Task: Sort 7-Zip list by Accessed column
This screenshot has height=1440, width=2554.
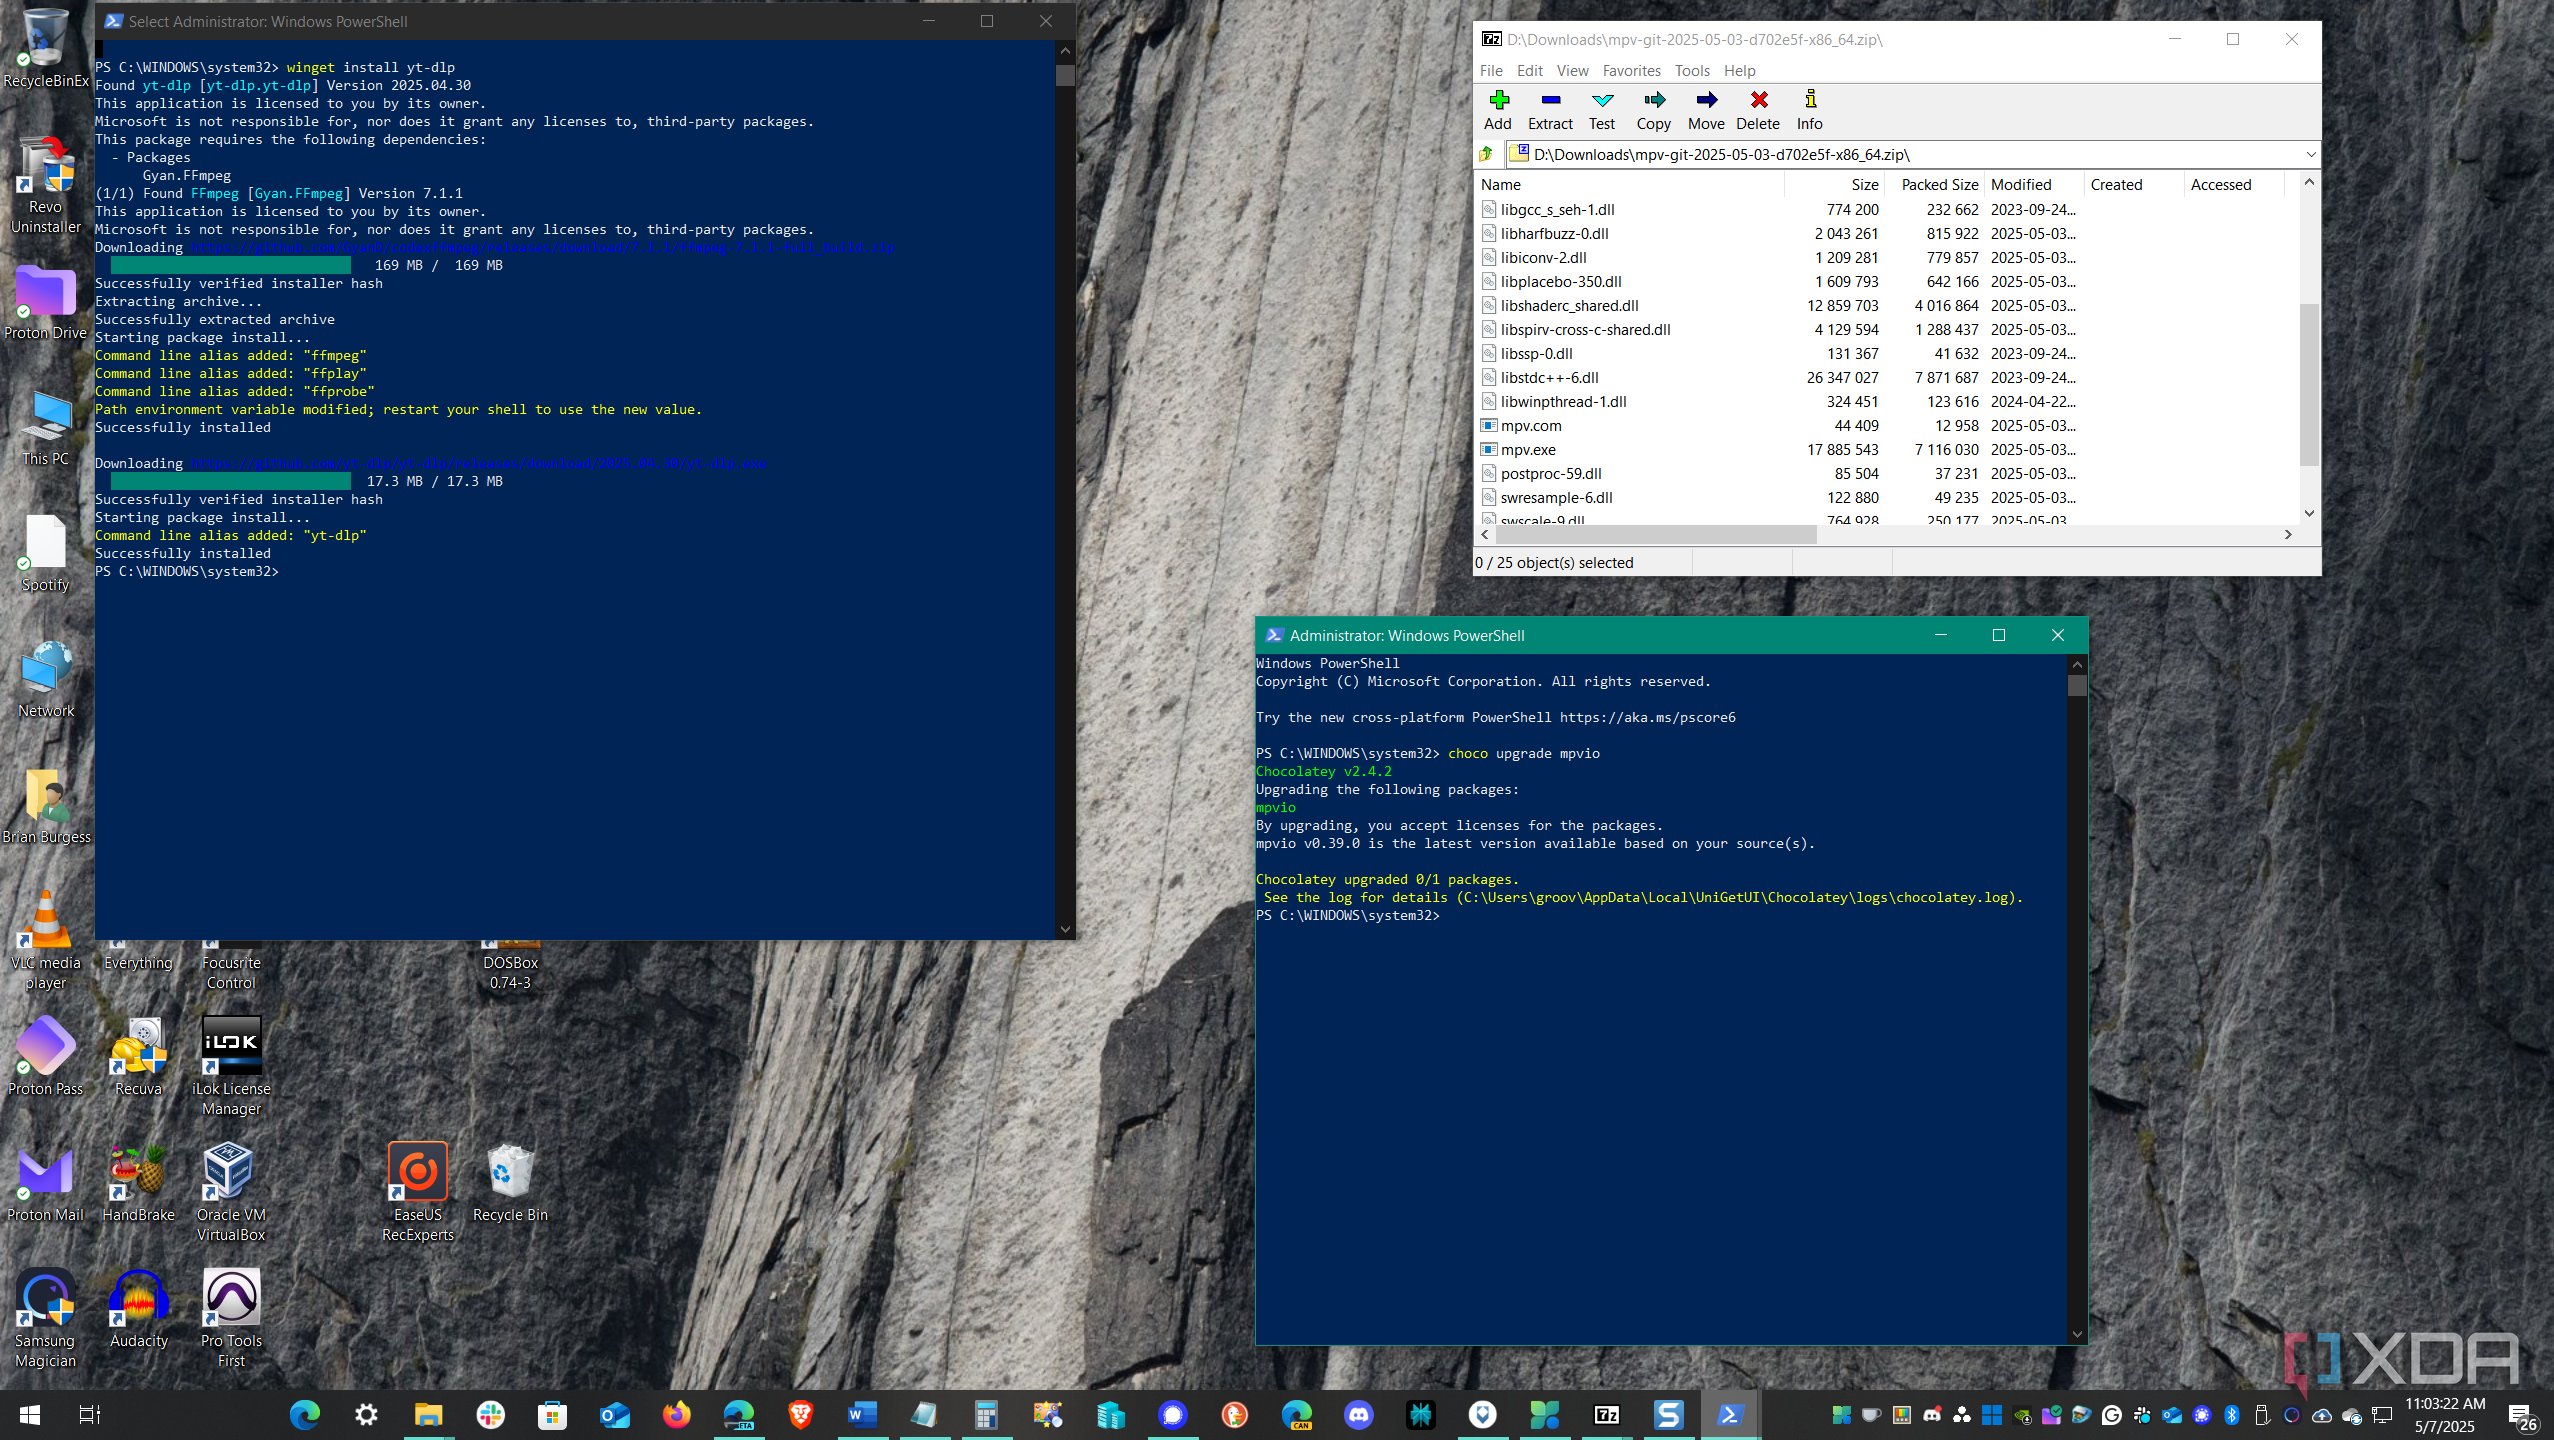Action: click(2235, 185)
